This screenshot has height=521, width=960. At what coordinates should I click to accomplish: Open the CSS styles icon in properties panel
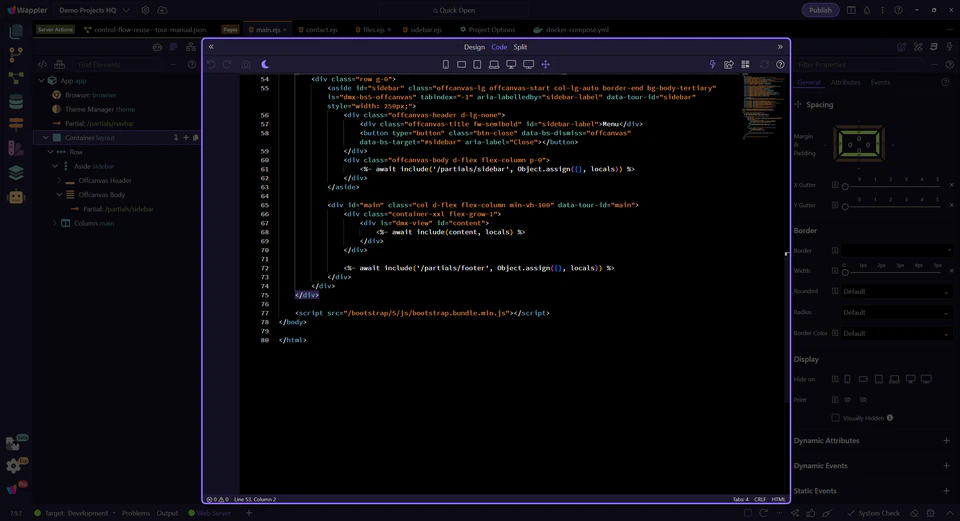click(x=934, y=47)
